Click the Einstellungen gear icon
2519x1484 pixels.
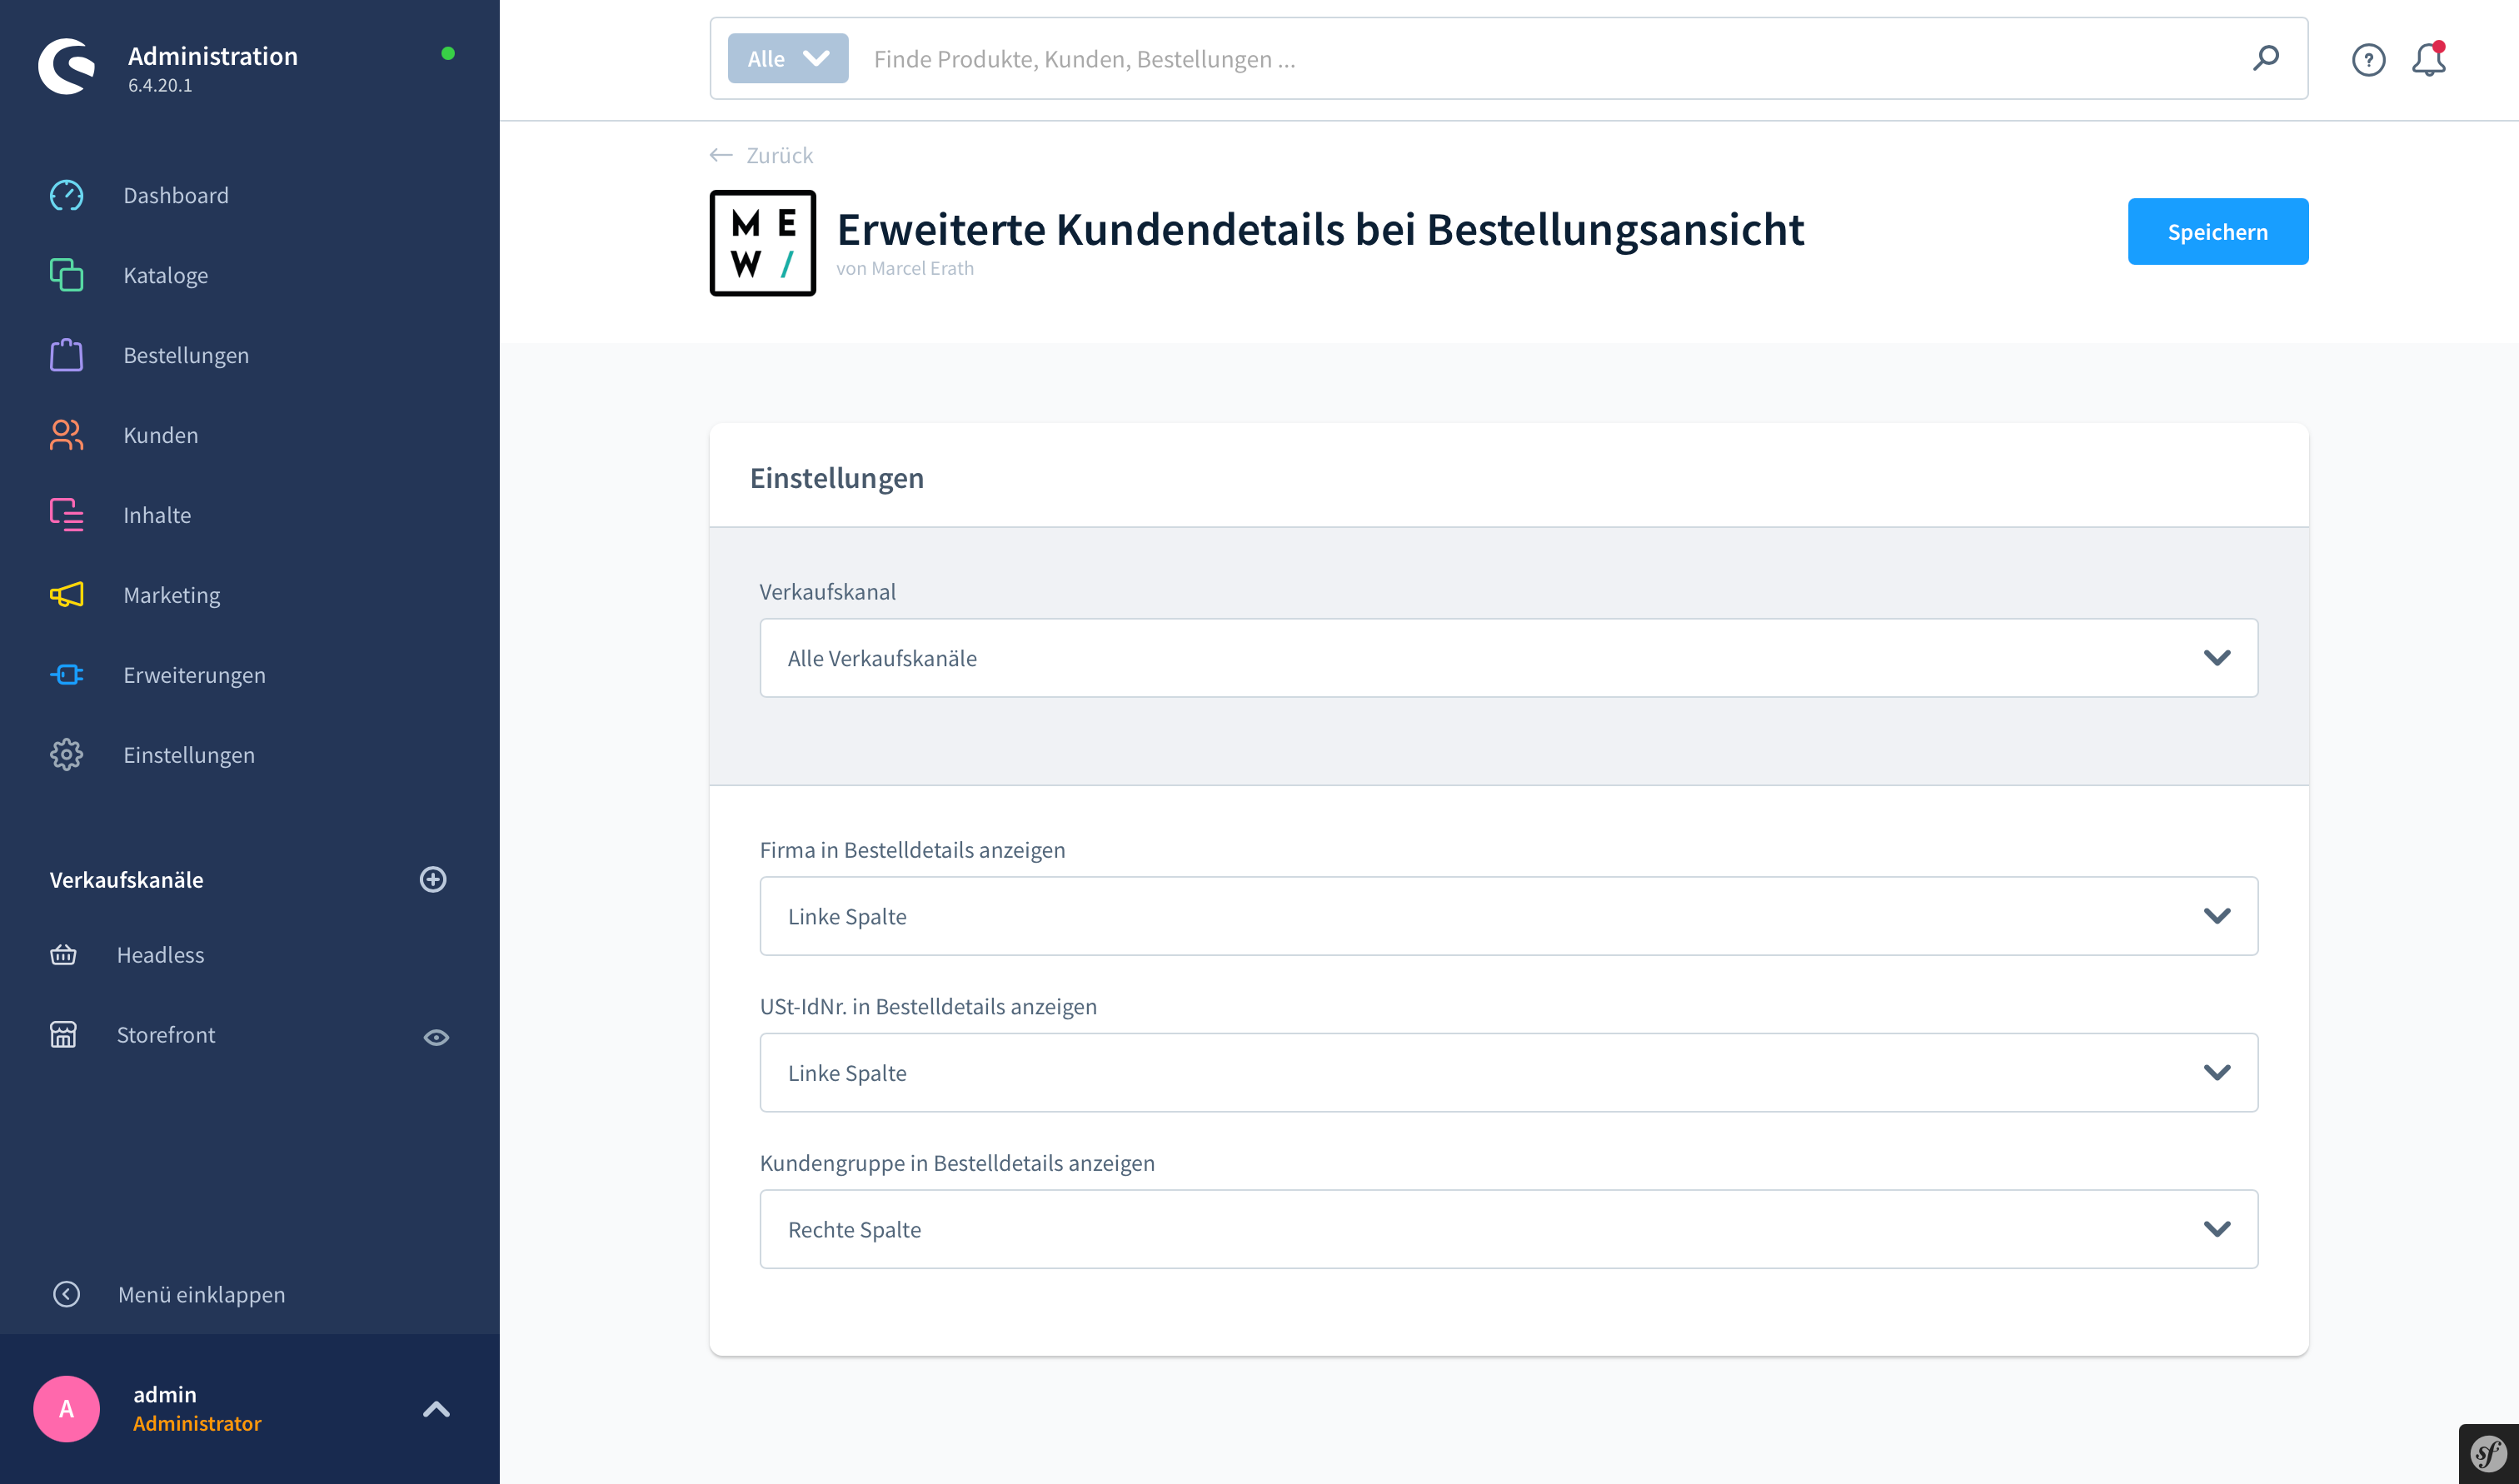tap(65, 754)
